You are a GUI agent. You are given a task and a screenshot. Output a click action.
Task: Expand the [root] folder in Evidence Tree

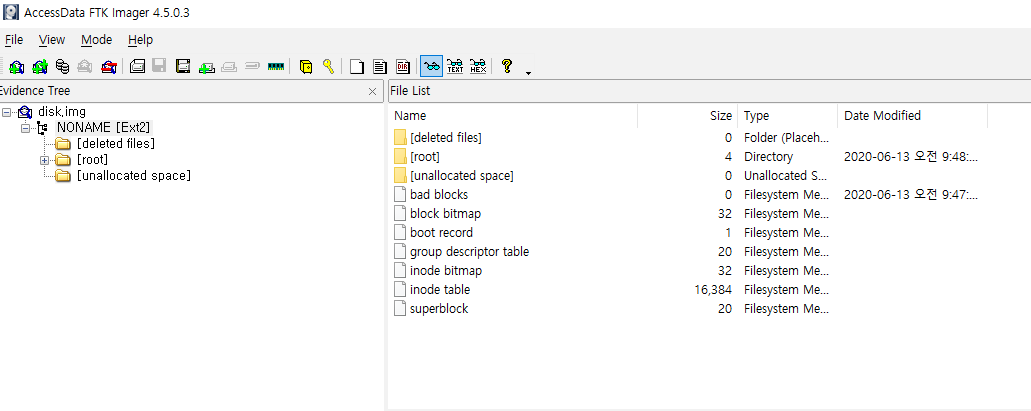(44, 160)
